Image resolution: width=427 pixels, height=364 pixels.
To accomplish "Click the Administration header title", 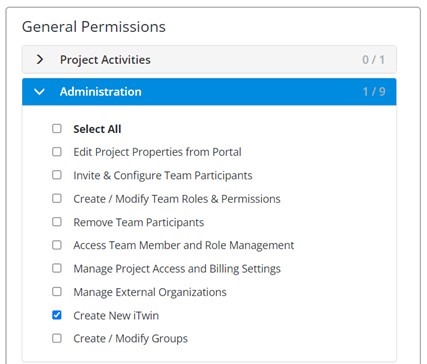I will (101, 92).
